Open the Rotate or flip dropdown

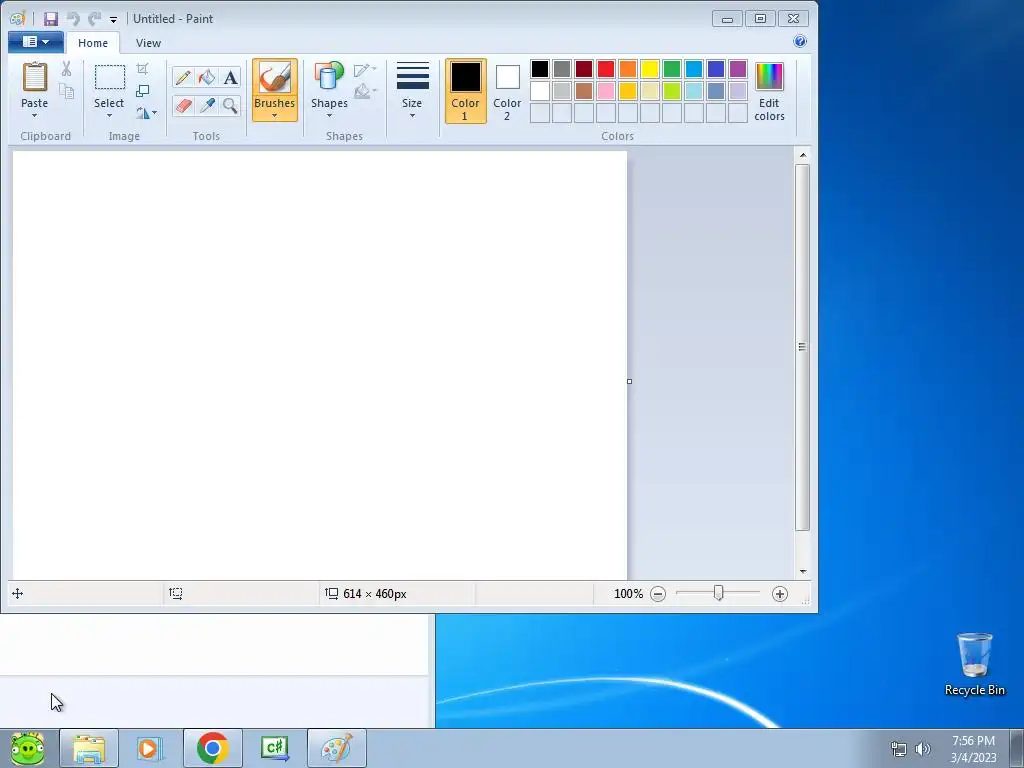(147, 113)
